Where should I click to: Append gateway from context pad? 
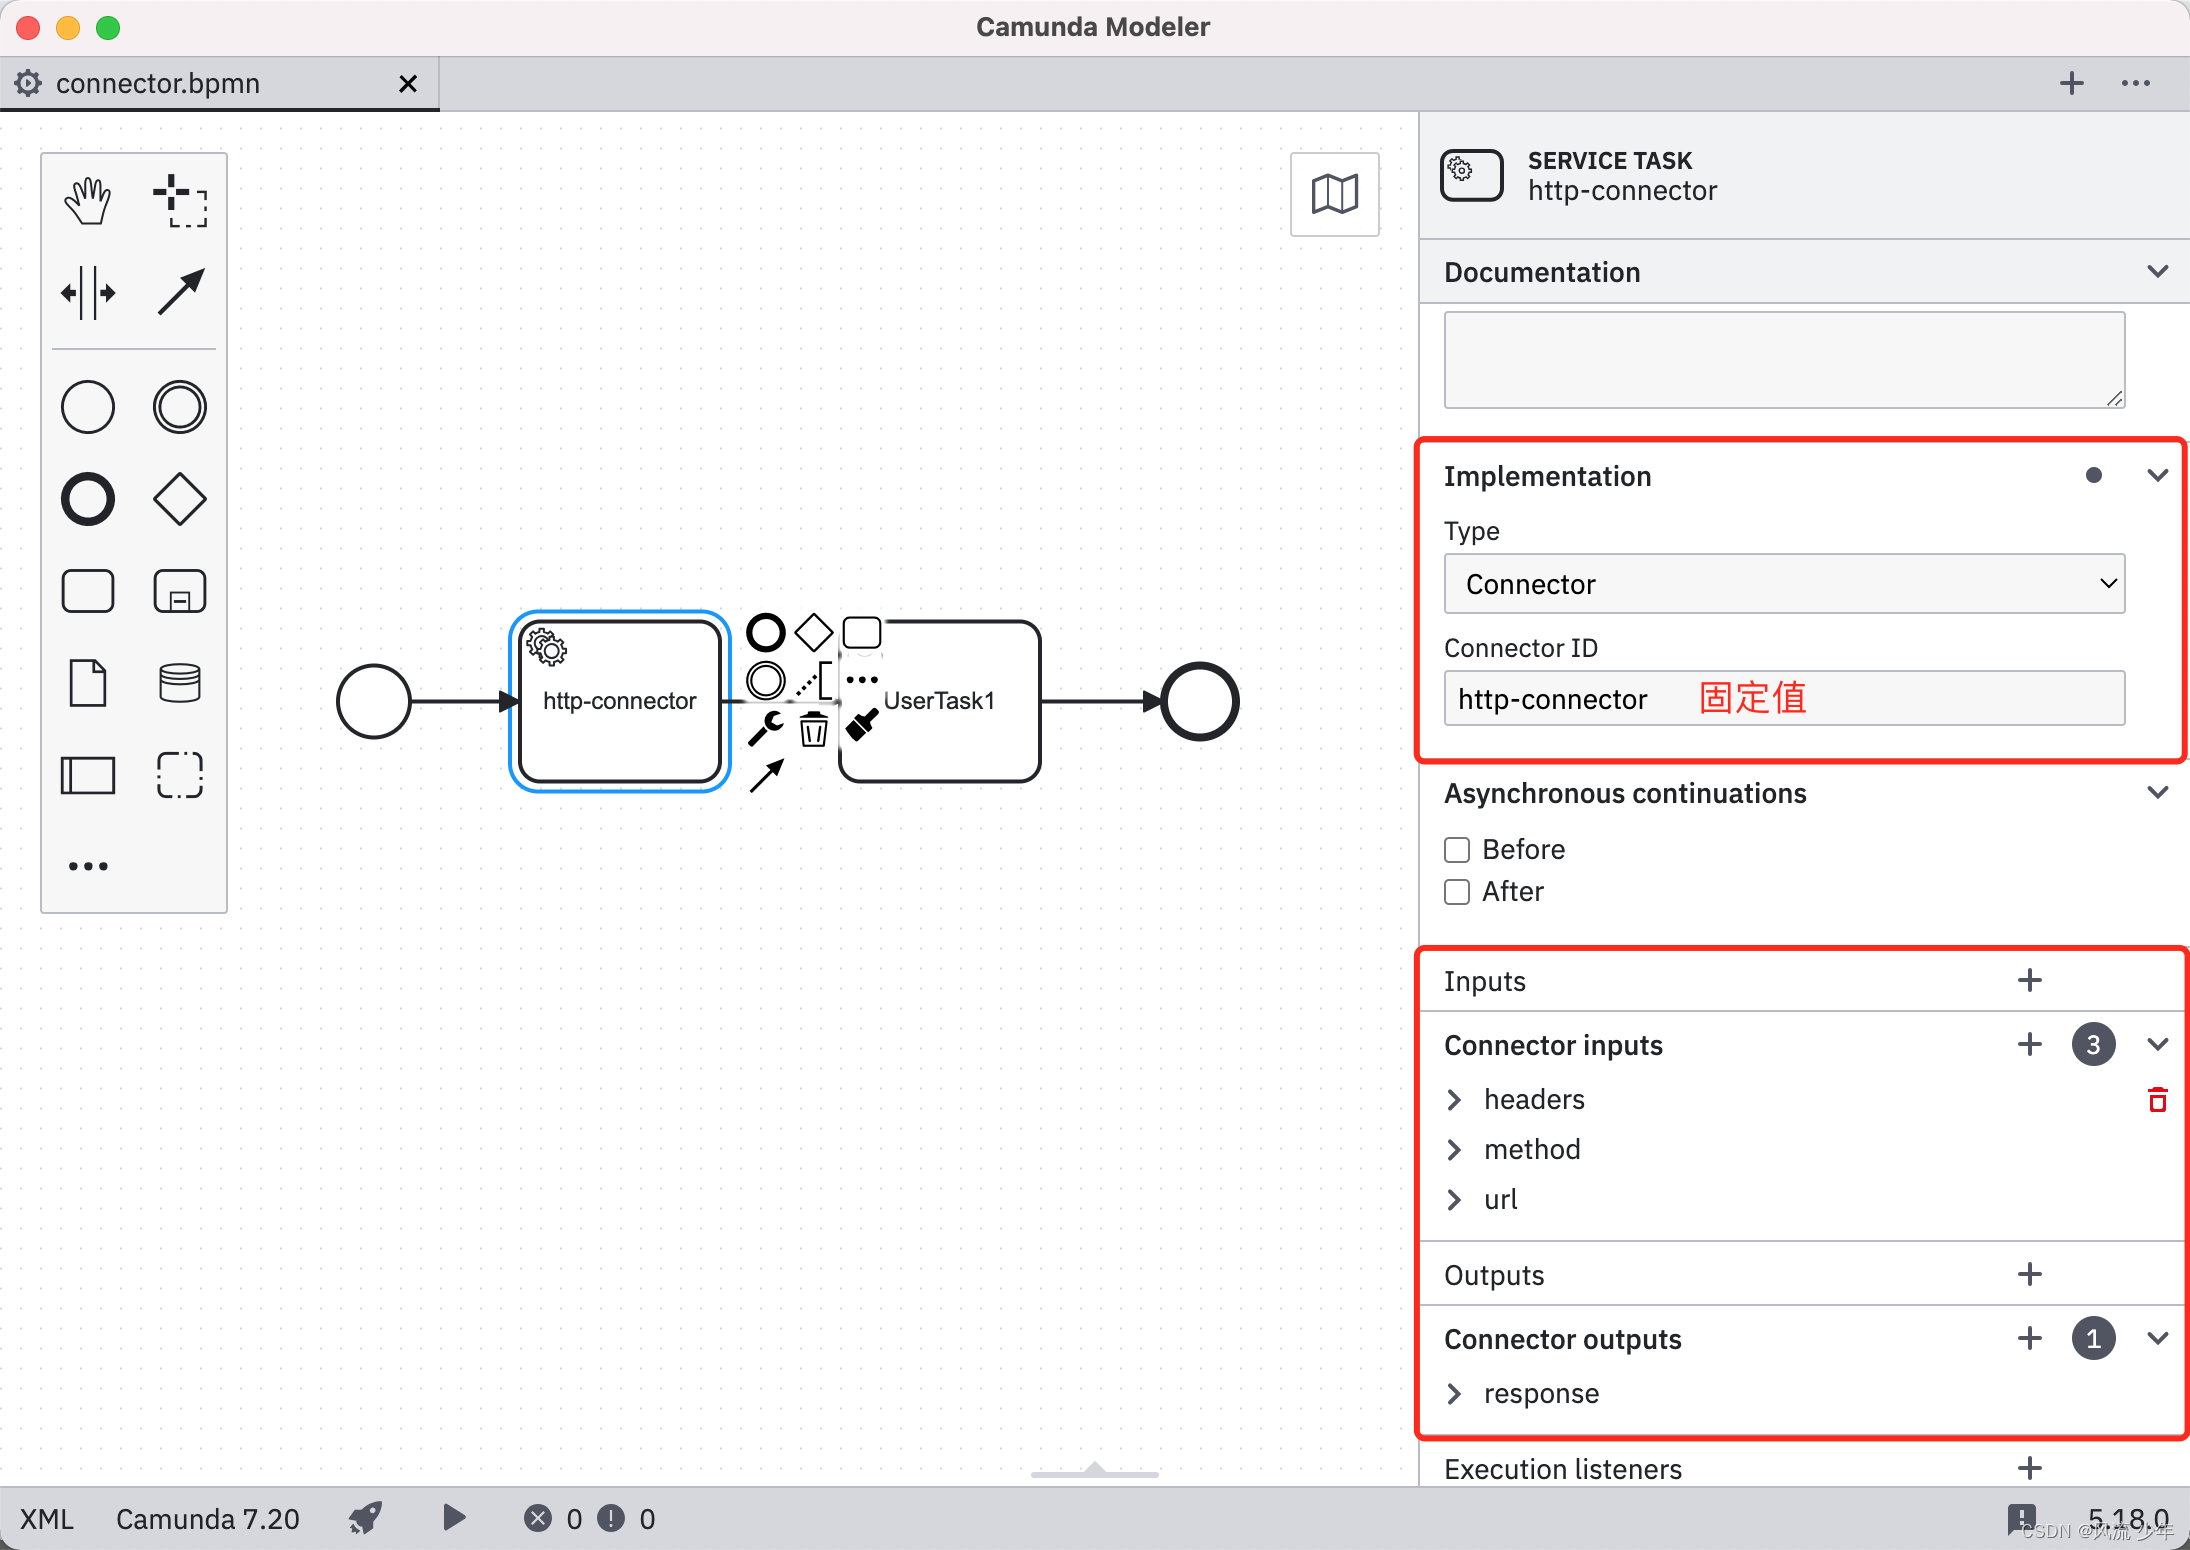point(814,632)
